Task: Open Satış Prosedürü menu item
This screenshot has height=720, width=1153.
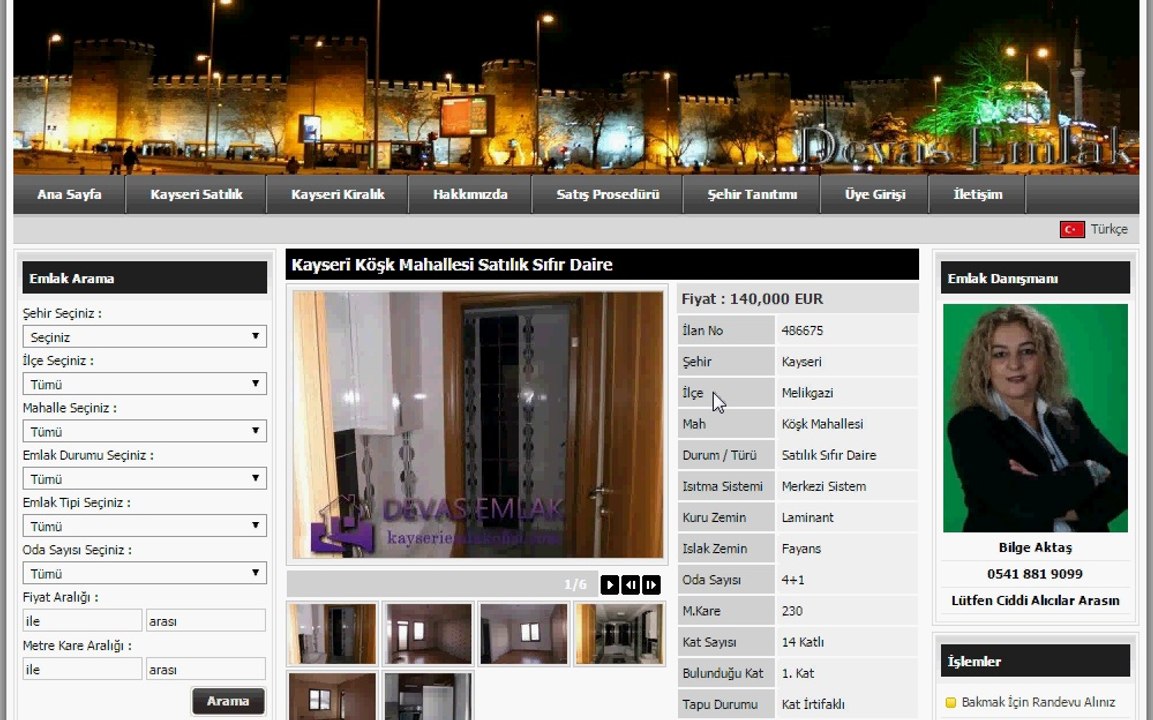Action: click(x=607, y=194)
